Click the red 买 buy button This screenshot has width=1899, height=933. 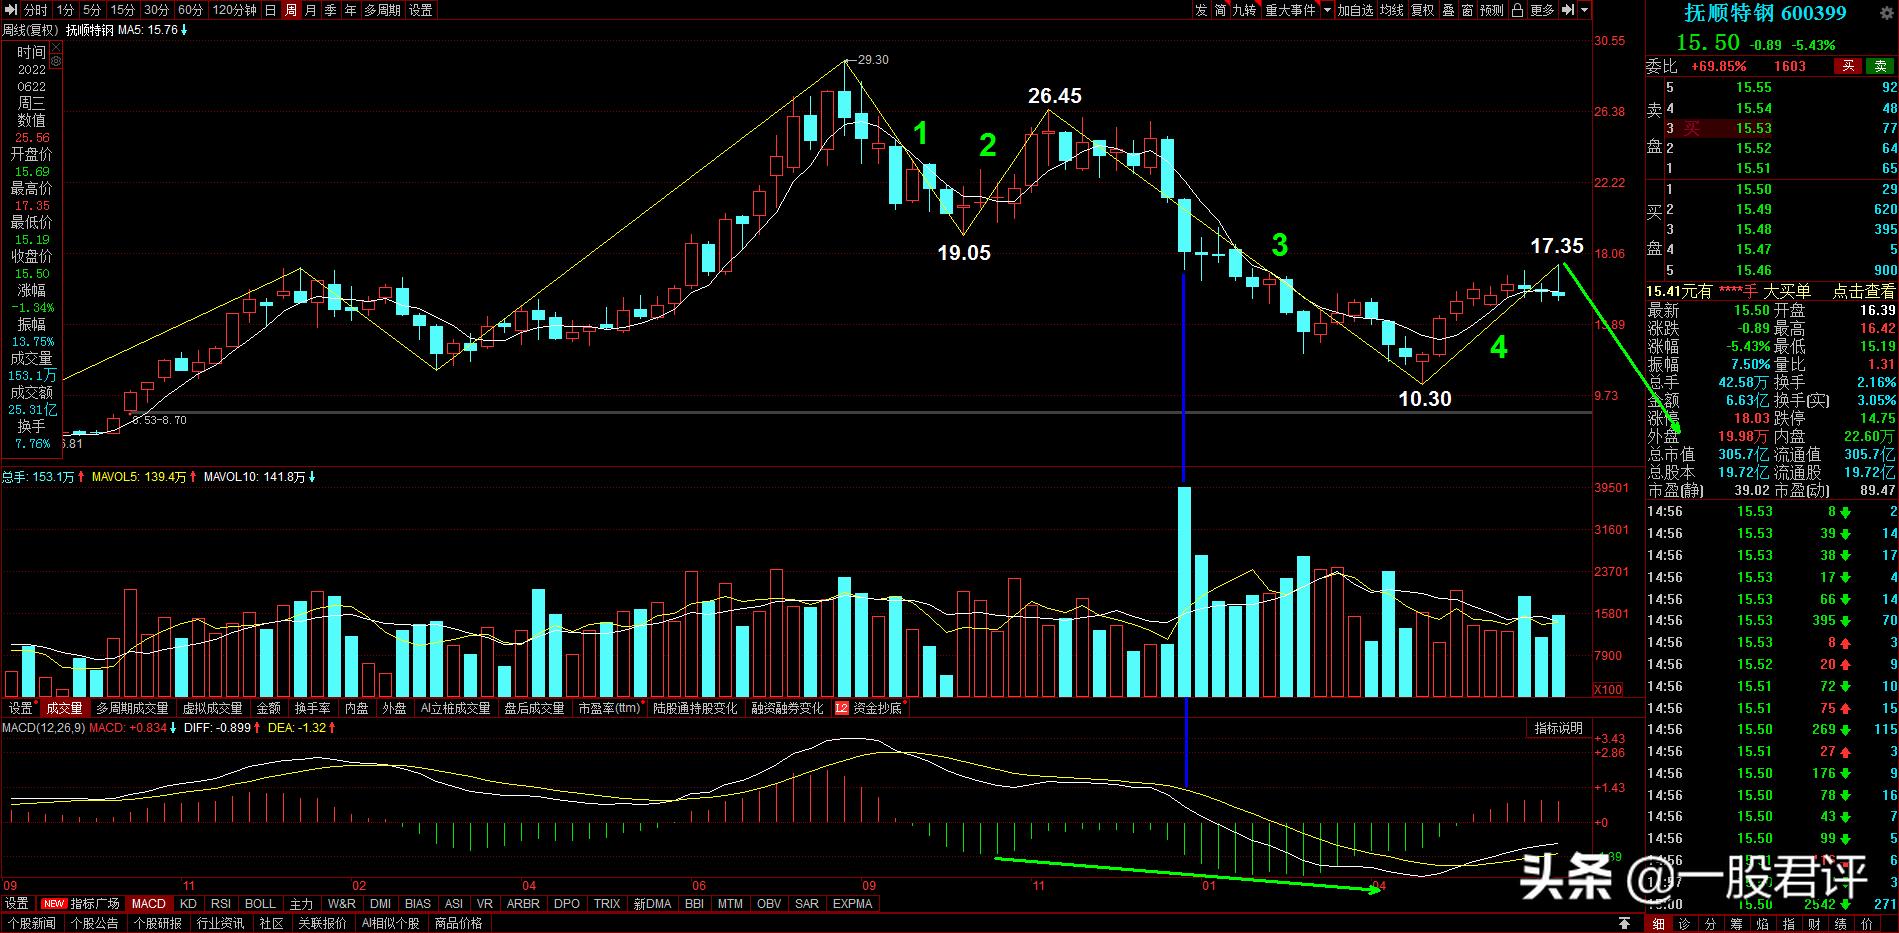[1848, 66]
